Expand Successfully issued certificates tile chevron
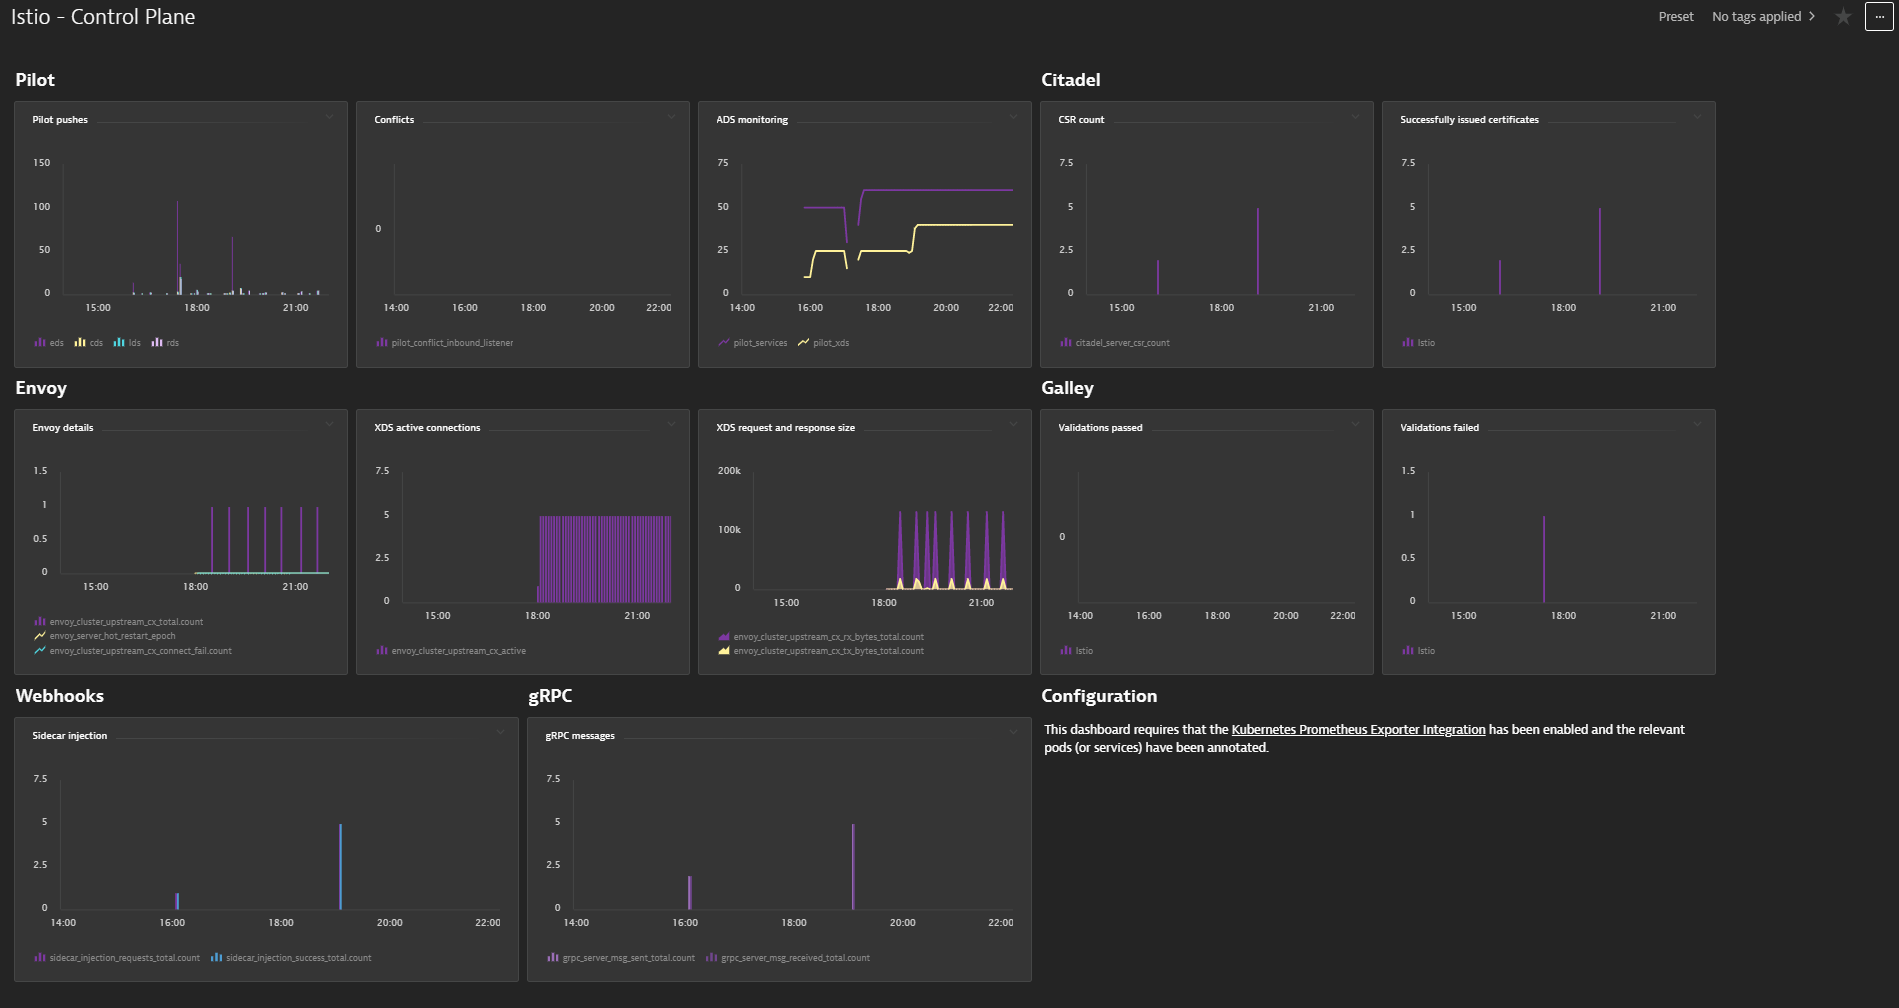This screenshot has height=1008, width=1899. (1697, 117)
